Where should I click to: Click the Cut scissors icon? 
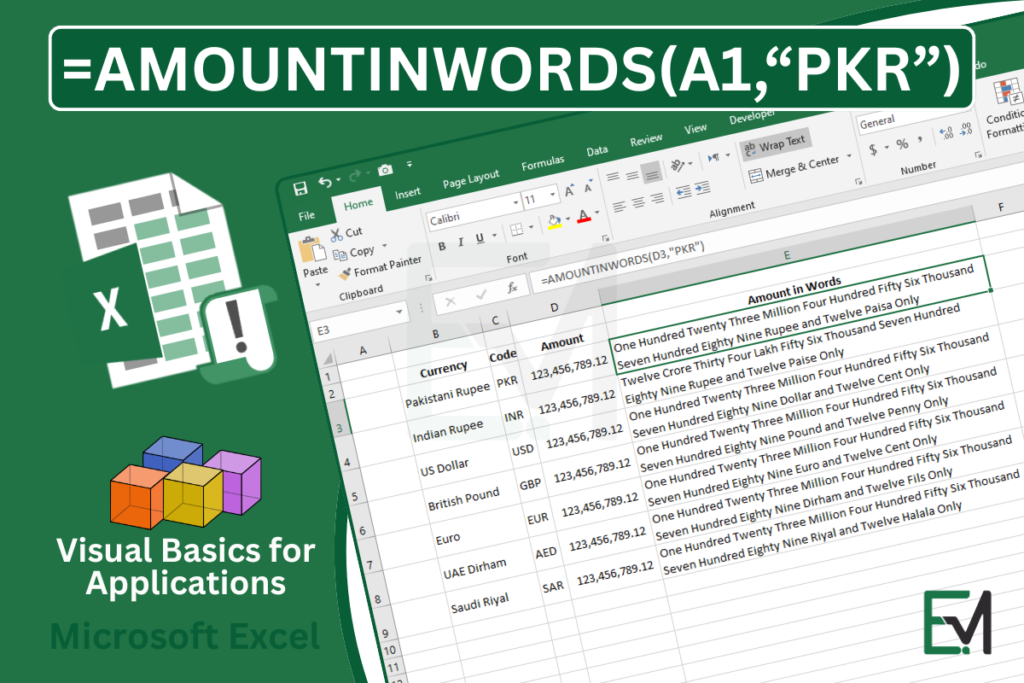335,233
